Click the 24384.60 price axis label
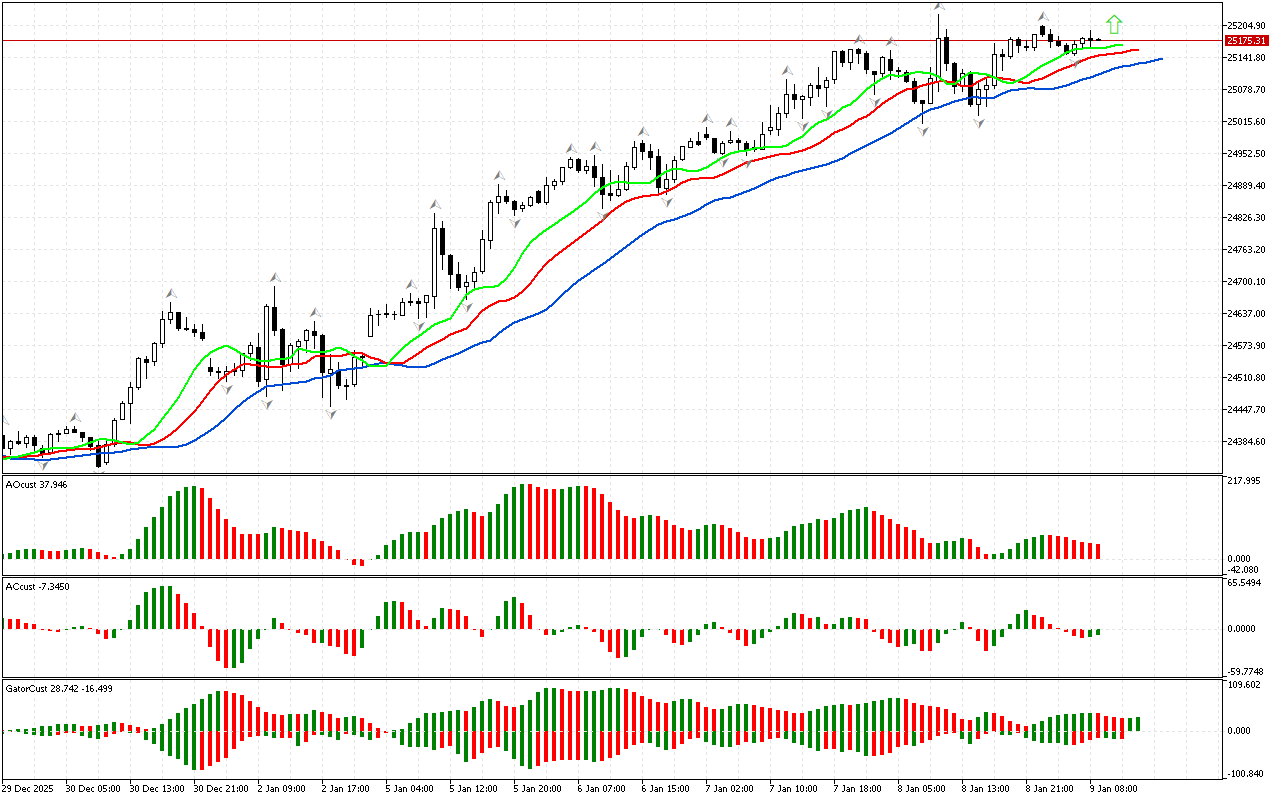This screenshot has width=1280, height=800. pyautogui.click(x=1247, y=442)
